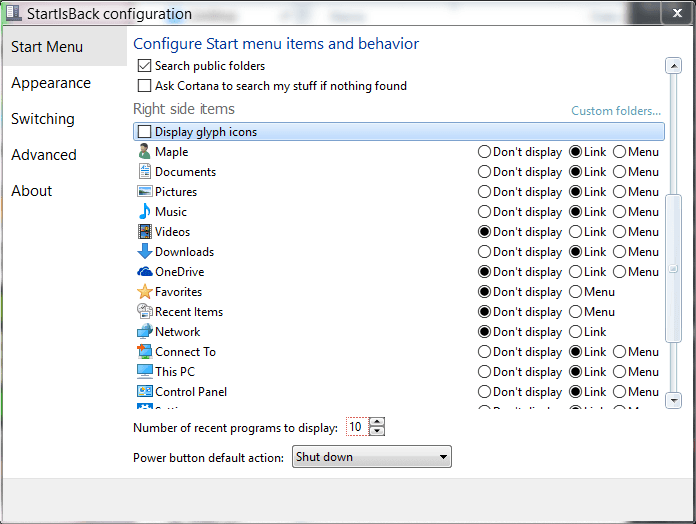
Task: Decrease recent programs count with down arrow
Action: point(377,431)
